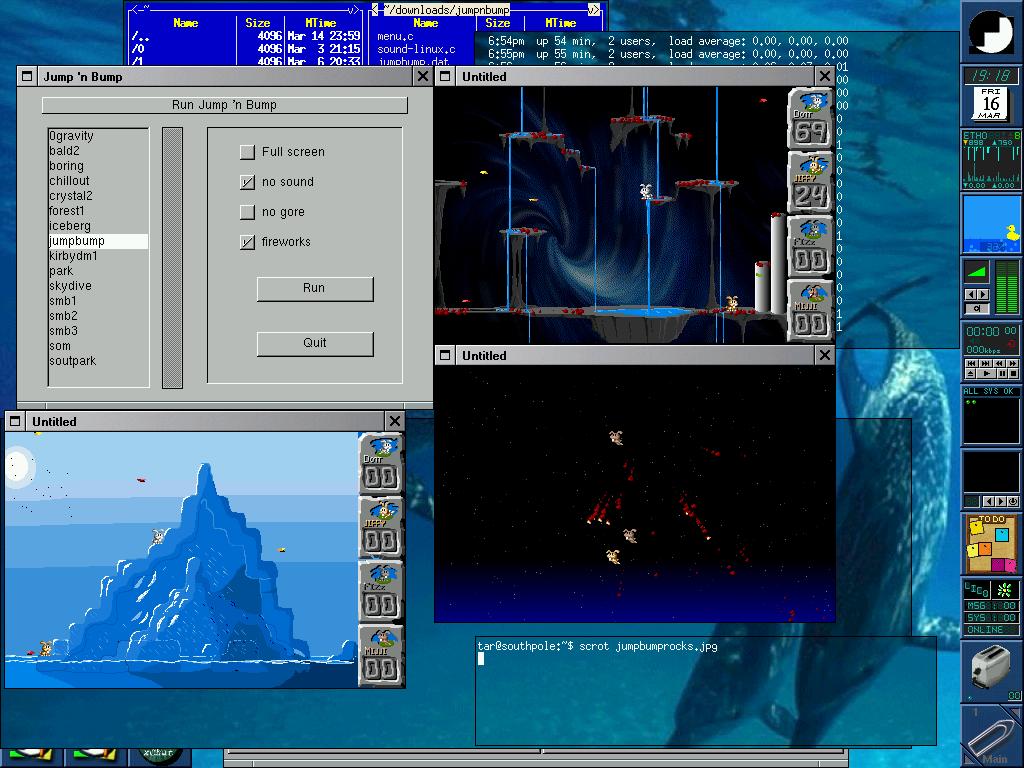Click the green volume mixer wedge
Screen dimensions: 1024x768
tap(977, 272)
